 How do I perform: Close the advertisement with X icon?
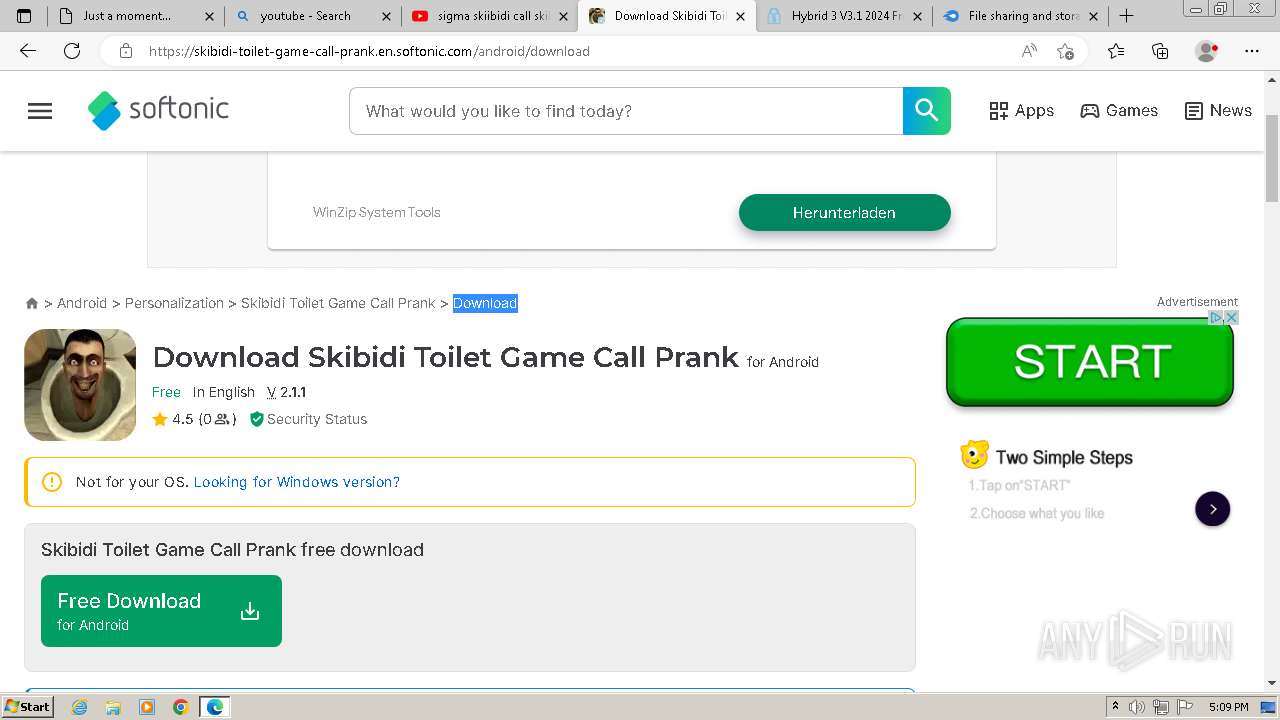tap(1232, 317)
